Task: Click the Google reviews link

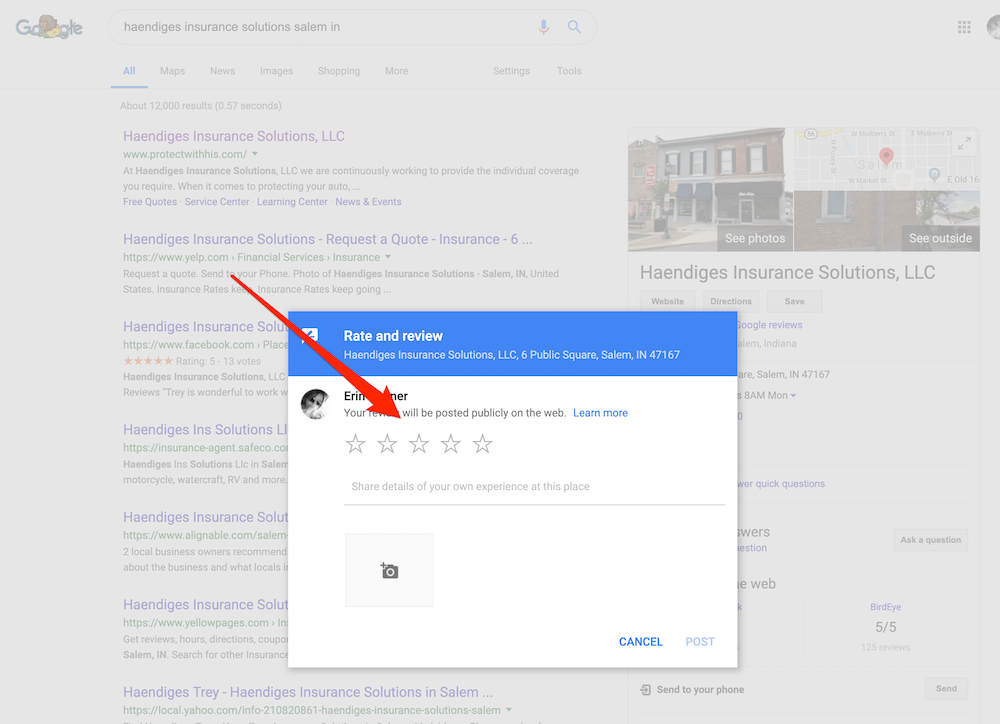Action: [x=768, y=325]
